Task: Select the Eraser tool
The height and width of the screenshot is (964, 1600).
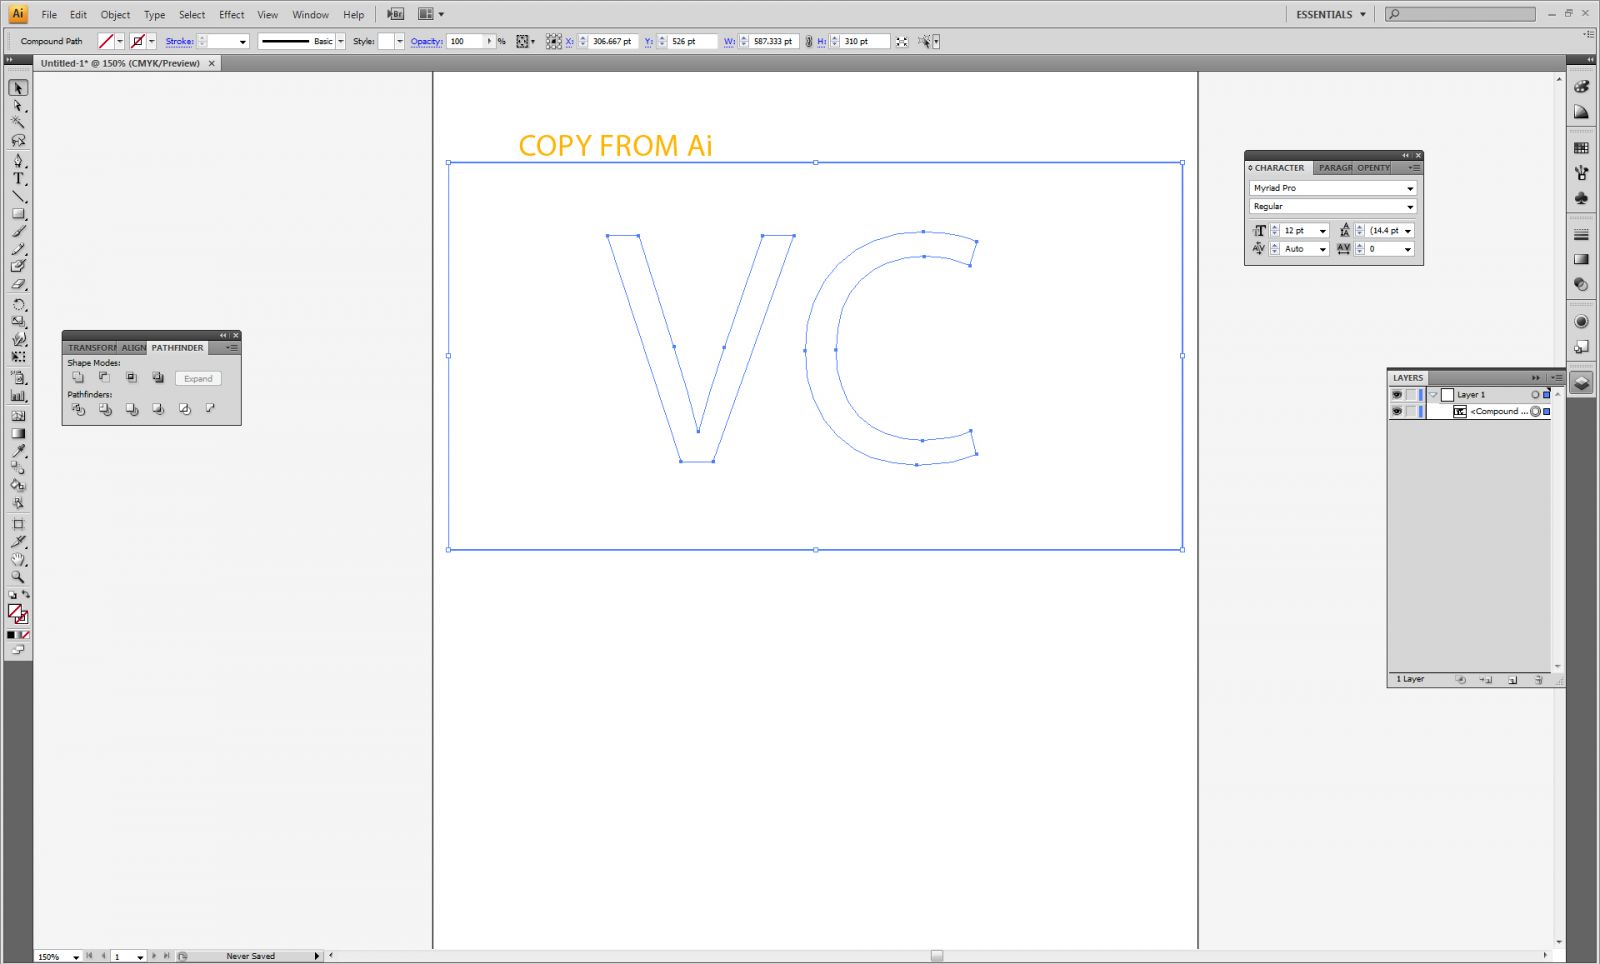Action: point(18,285)
